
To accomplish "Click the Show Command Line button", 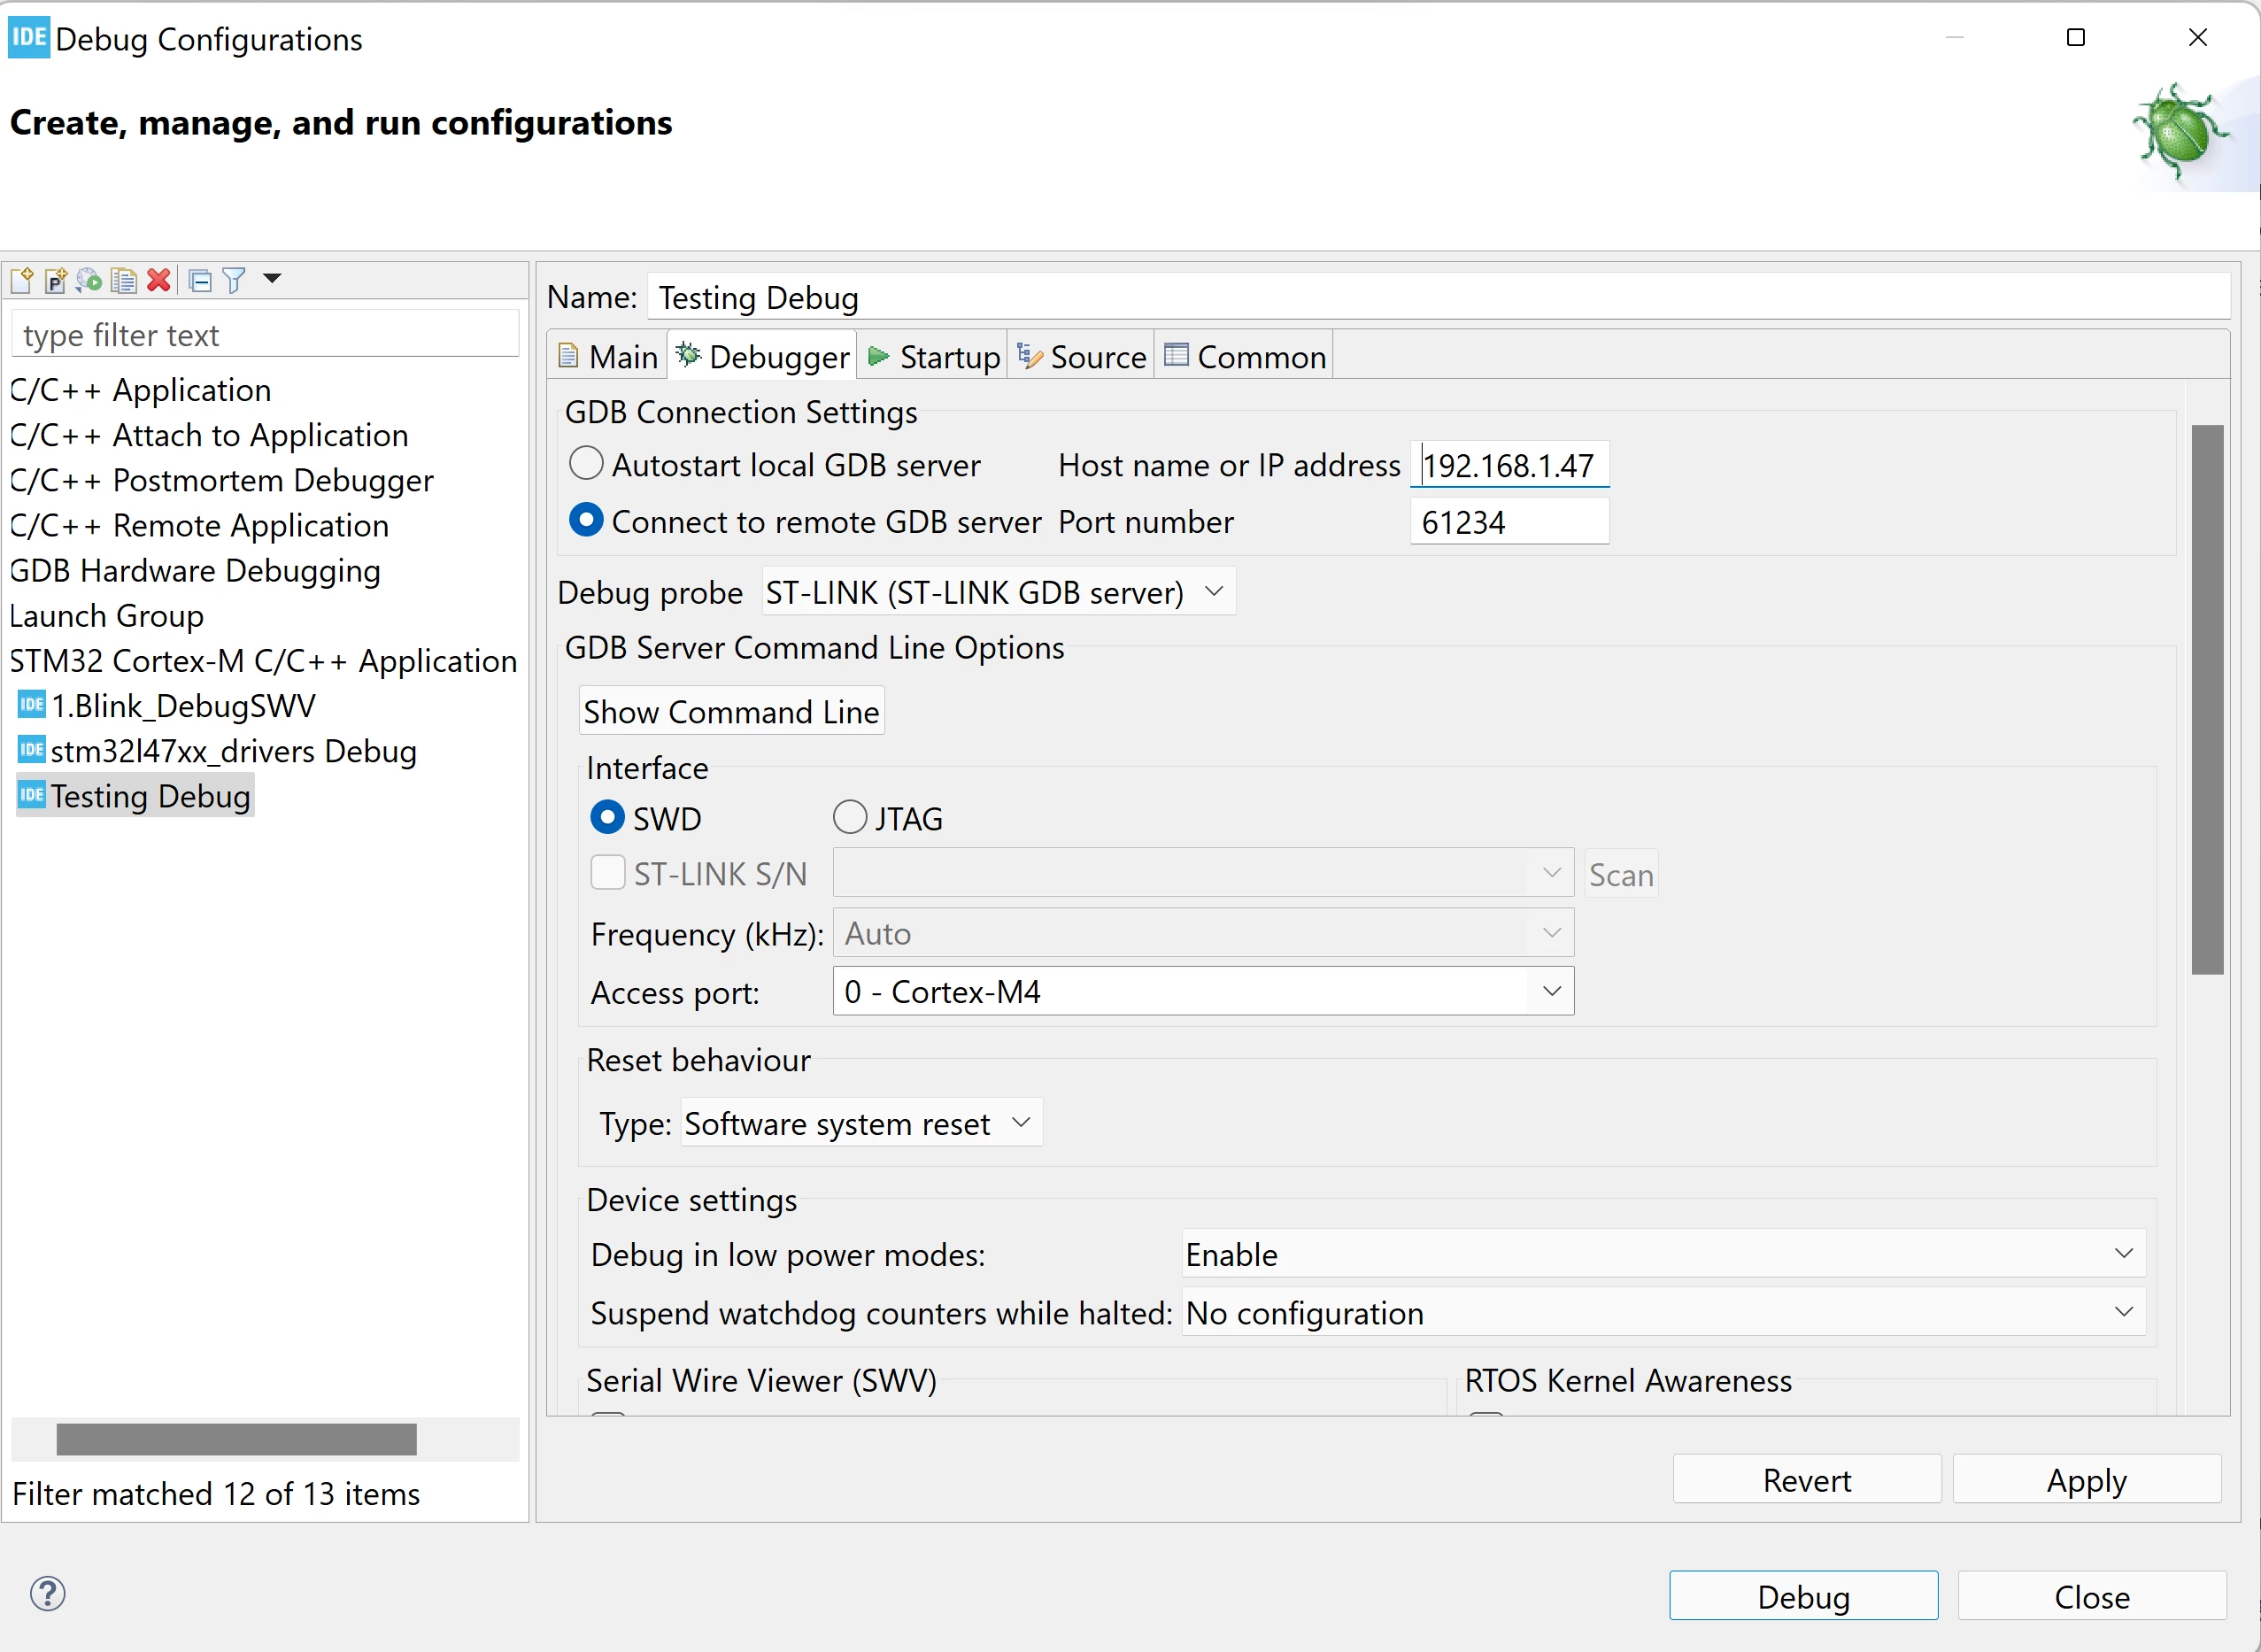I will point(731,711).
